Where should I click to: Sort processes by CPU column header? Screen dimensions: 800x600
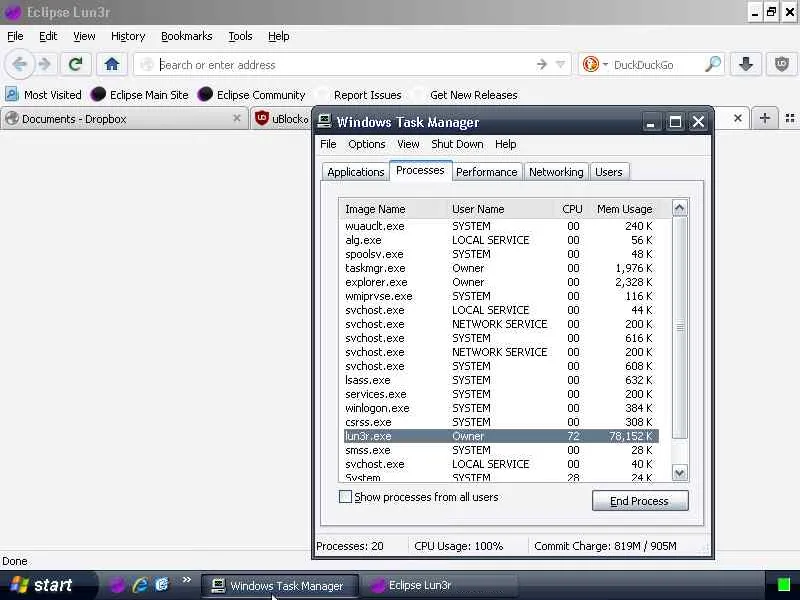[571, 209]
